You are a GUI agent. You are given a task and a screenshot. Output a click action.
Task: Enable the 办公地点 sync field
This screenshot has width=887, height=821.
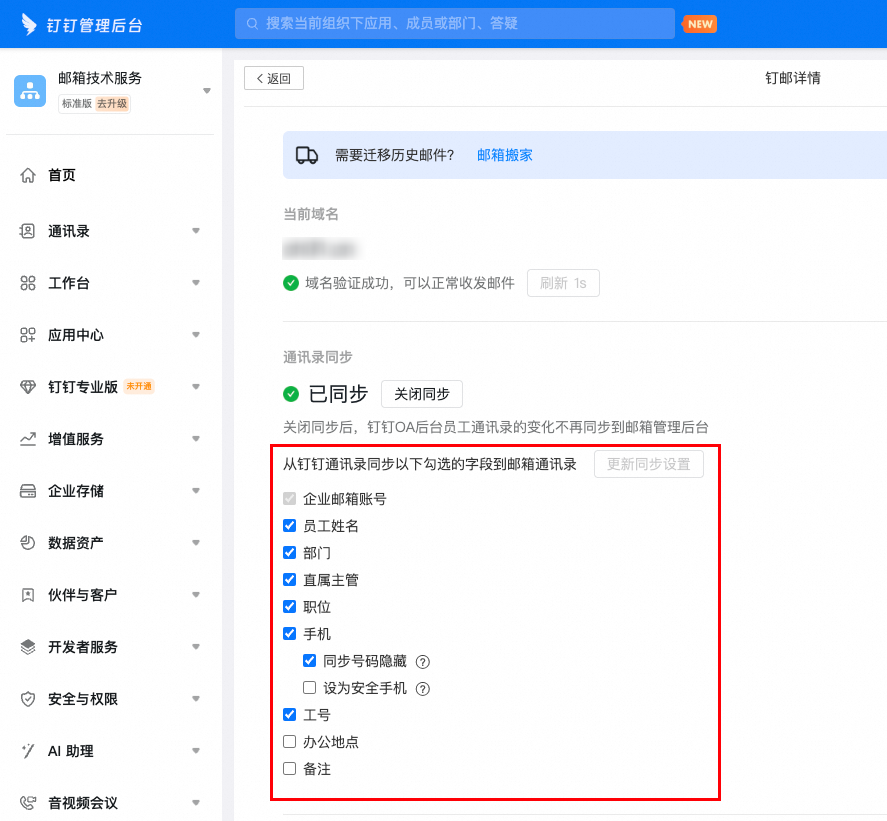[290, 742]
